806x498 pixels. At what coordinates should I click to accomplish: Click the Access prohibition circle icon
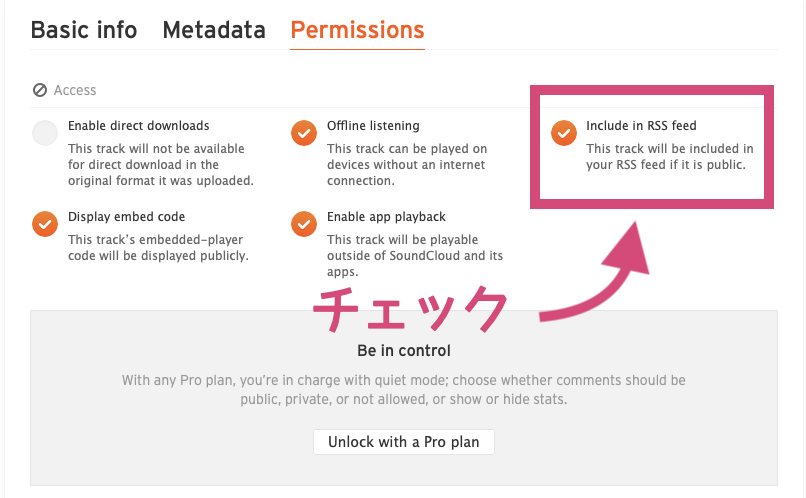[40, 90]
